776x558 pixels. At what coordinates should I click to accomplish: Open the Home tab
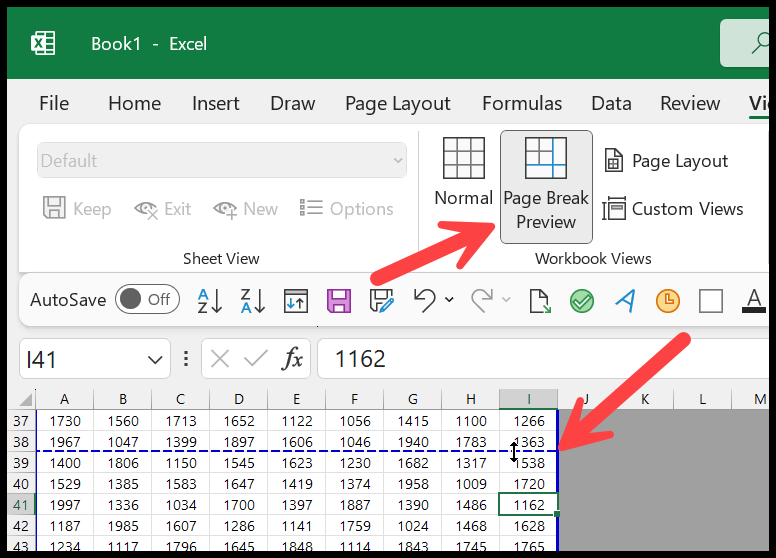(x=135, y=103)
